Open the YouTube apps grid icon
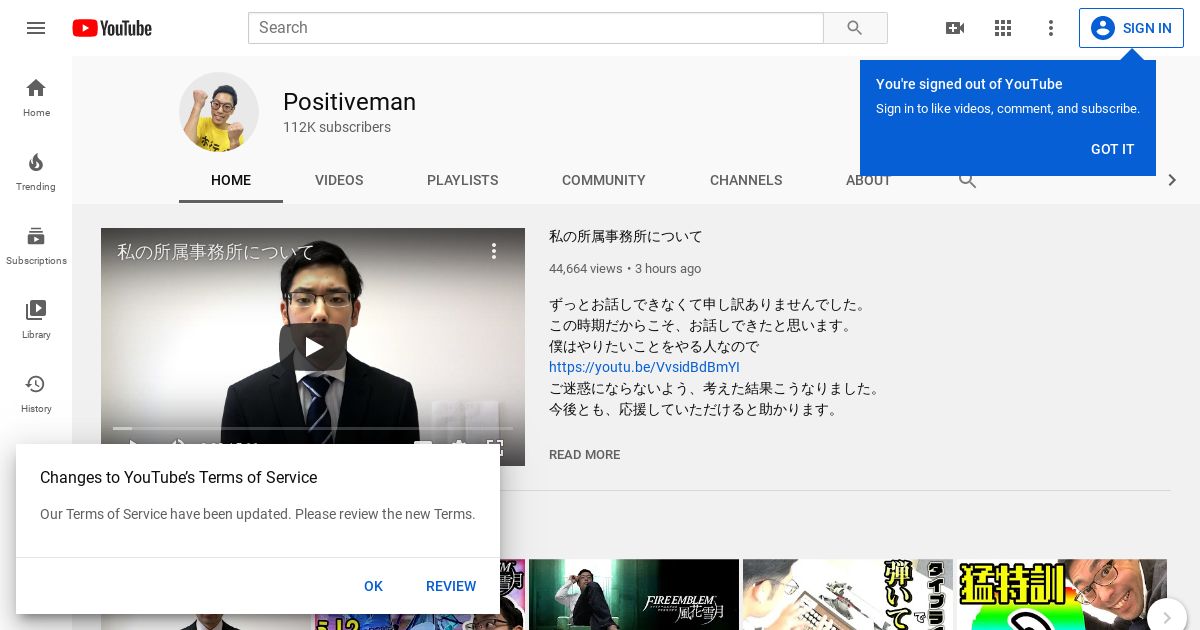 click(x=1003, y=28)
